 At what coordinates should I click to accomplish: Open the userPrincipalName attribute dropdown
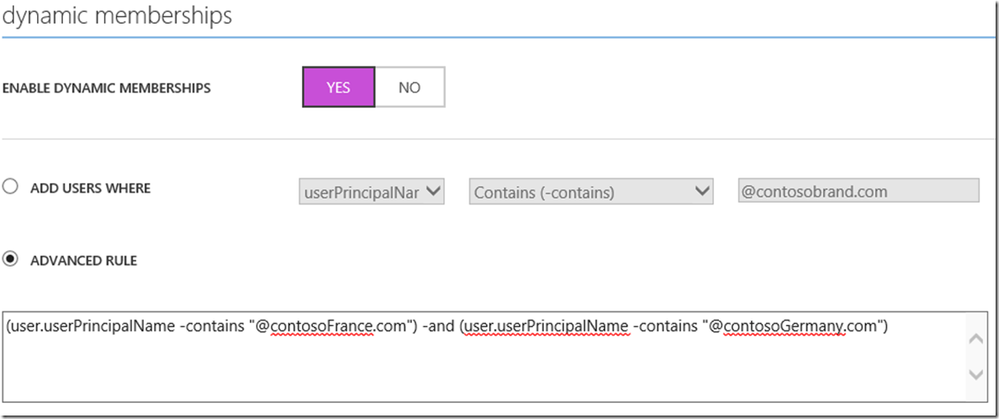[371, 191]
